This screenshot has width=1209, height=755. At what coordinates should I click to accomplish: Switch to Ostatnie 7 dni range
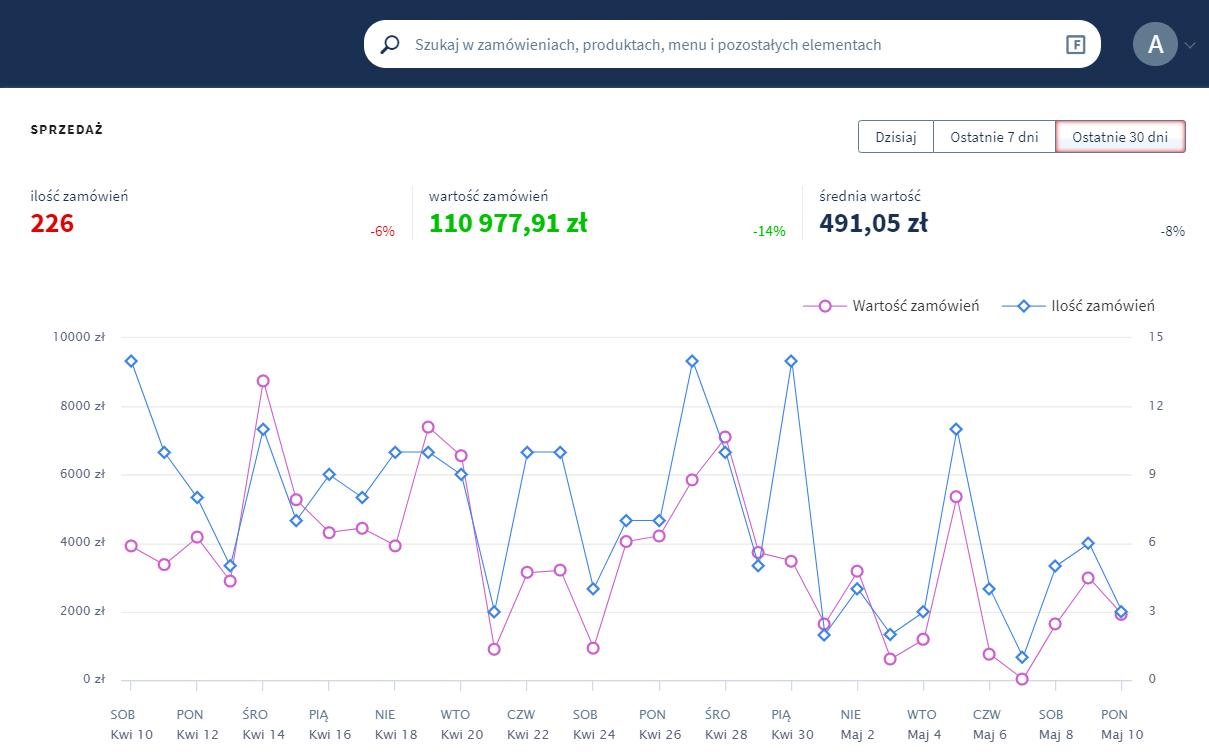pyautogui.click(x=994, y=137)
